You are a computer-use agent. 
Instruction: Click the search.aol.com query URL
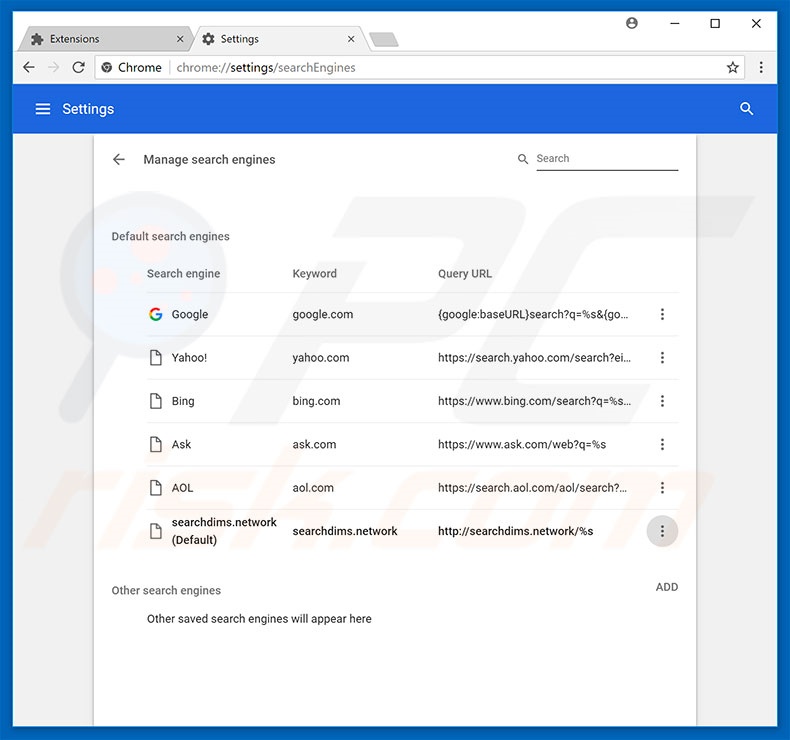(532, 488)
